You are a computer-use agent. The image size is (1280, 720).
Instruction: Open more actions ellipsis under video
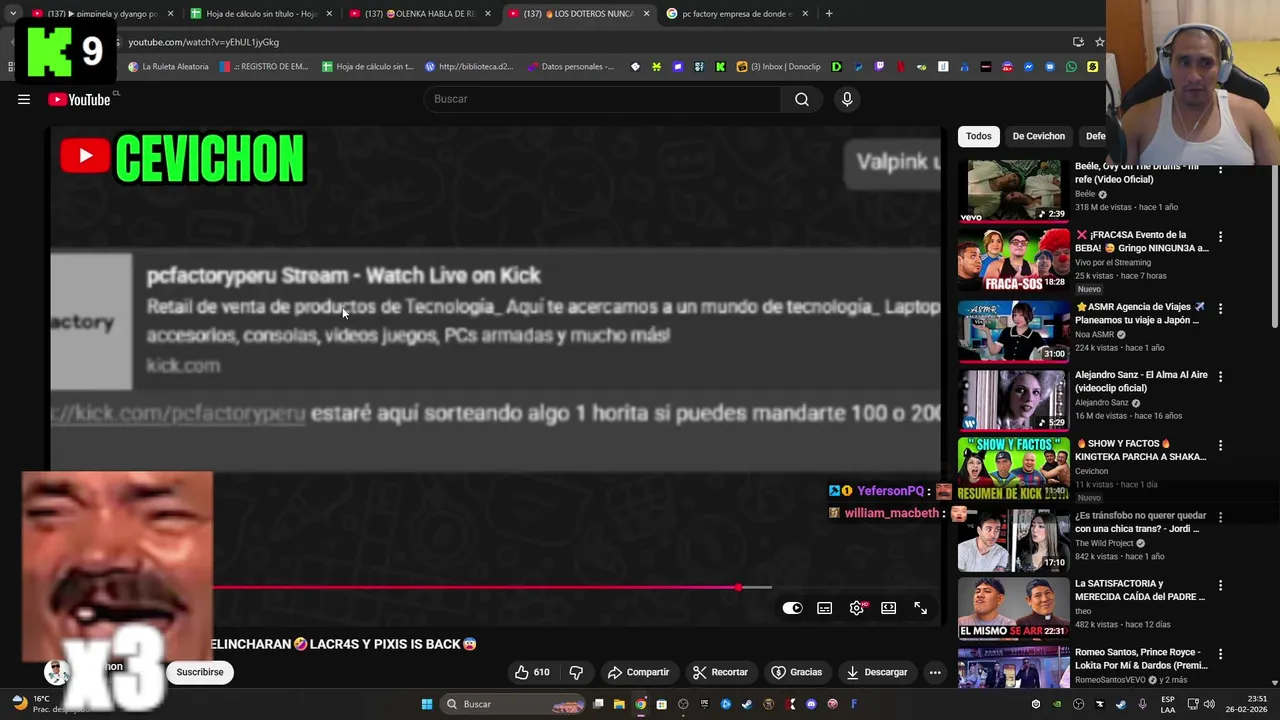tap(935, 672)
